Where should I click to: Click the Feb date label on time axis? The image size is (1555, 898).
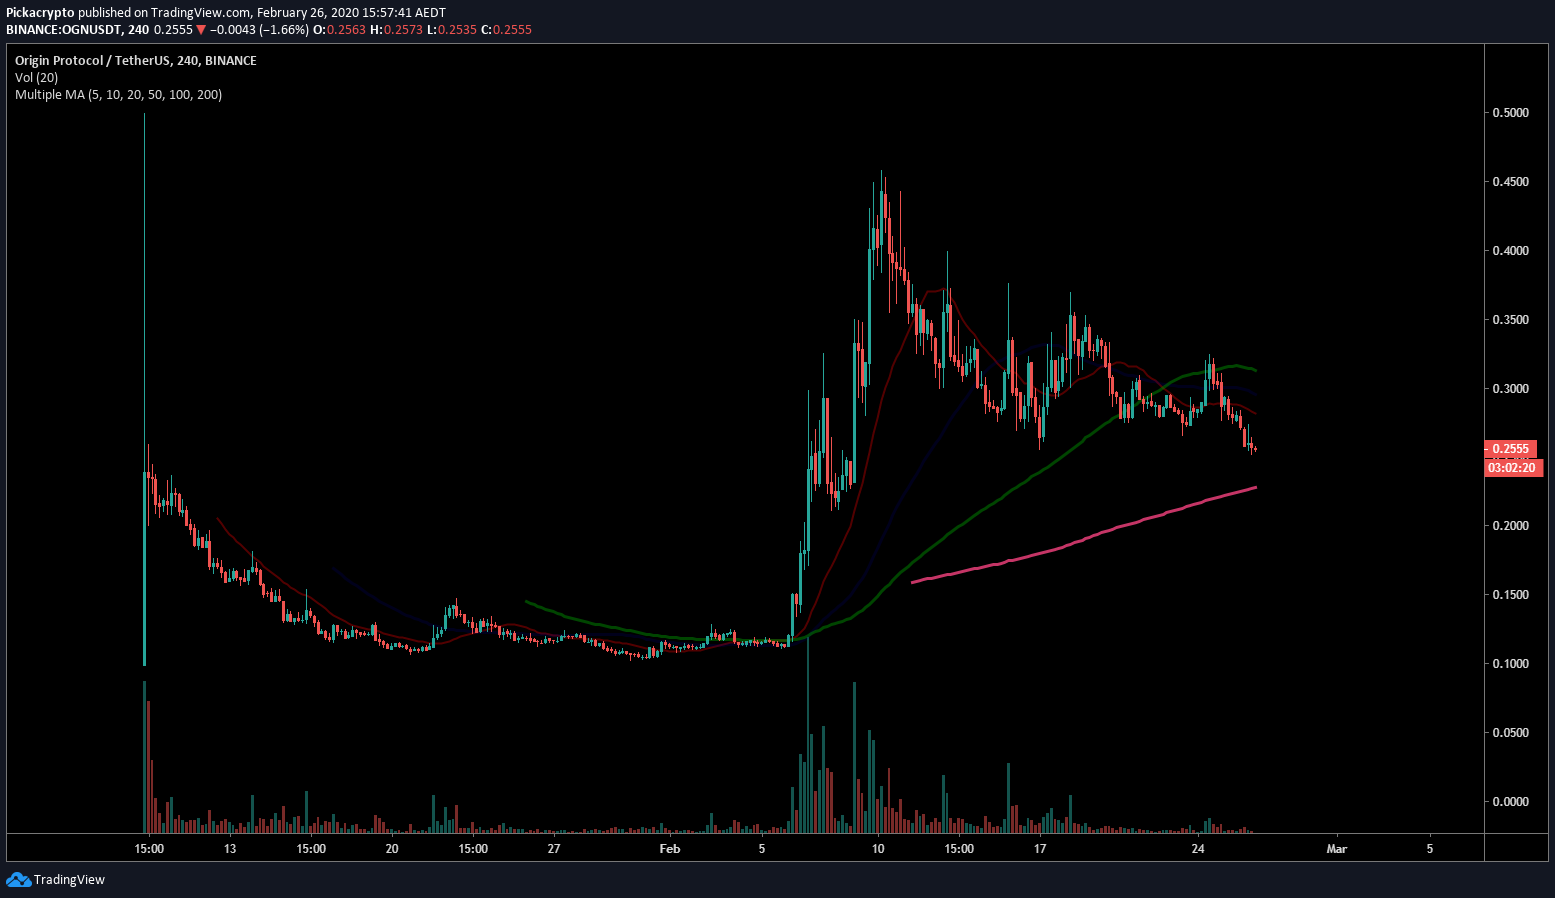coord(670,849)
